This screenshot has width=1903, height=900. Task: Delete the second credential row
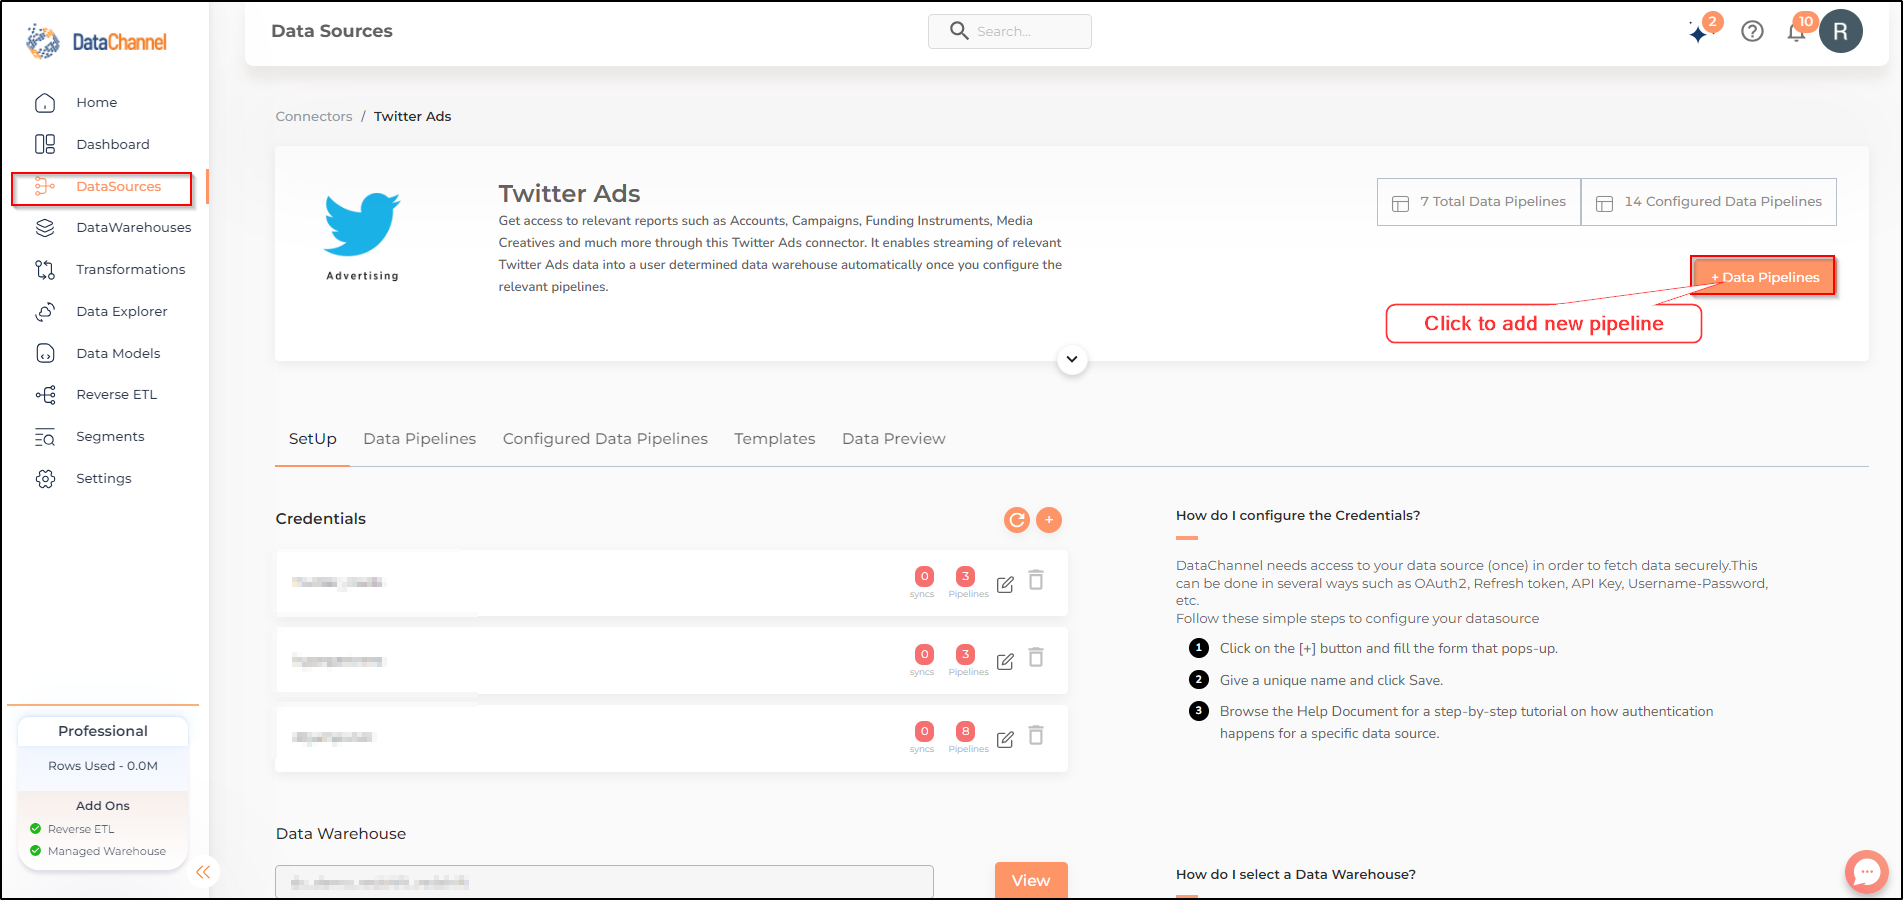click(1037, 658)
